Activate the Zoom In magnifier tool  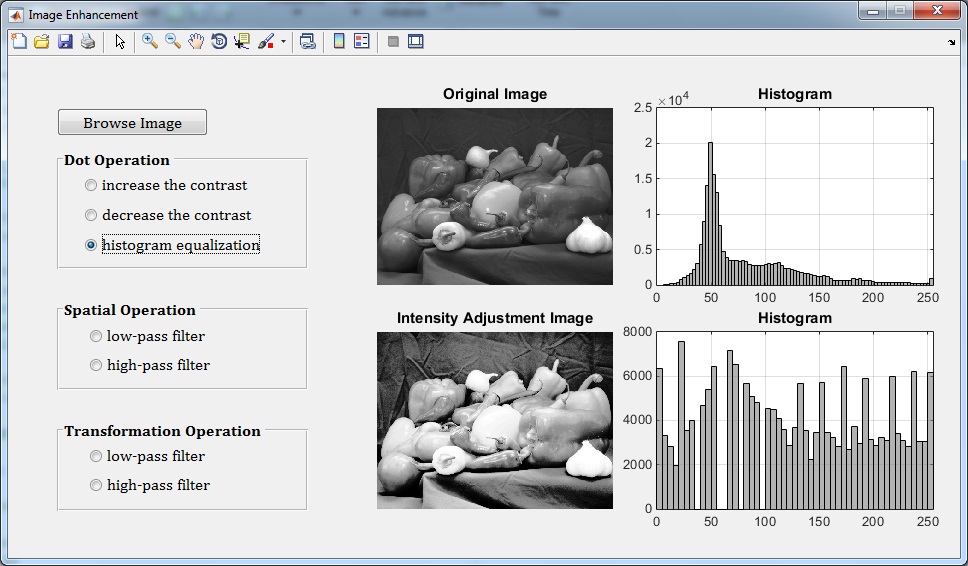[x=150, y=41]
